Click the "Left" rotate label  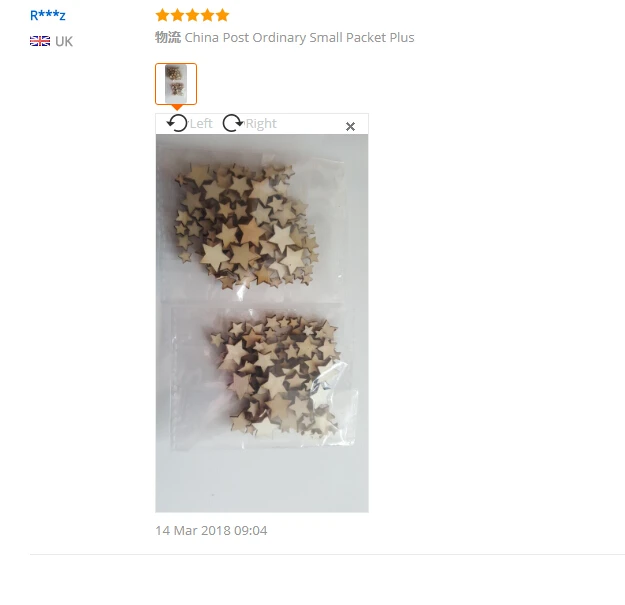pyautogui.click(x=201, y=124)
